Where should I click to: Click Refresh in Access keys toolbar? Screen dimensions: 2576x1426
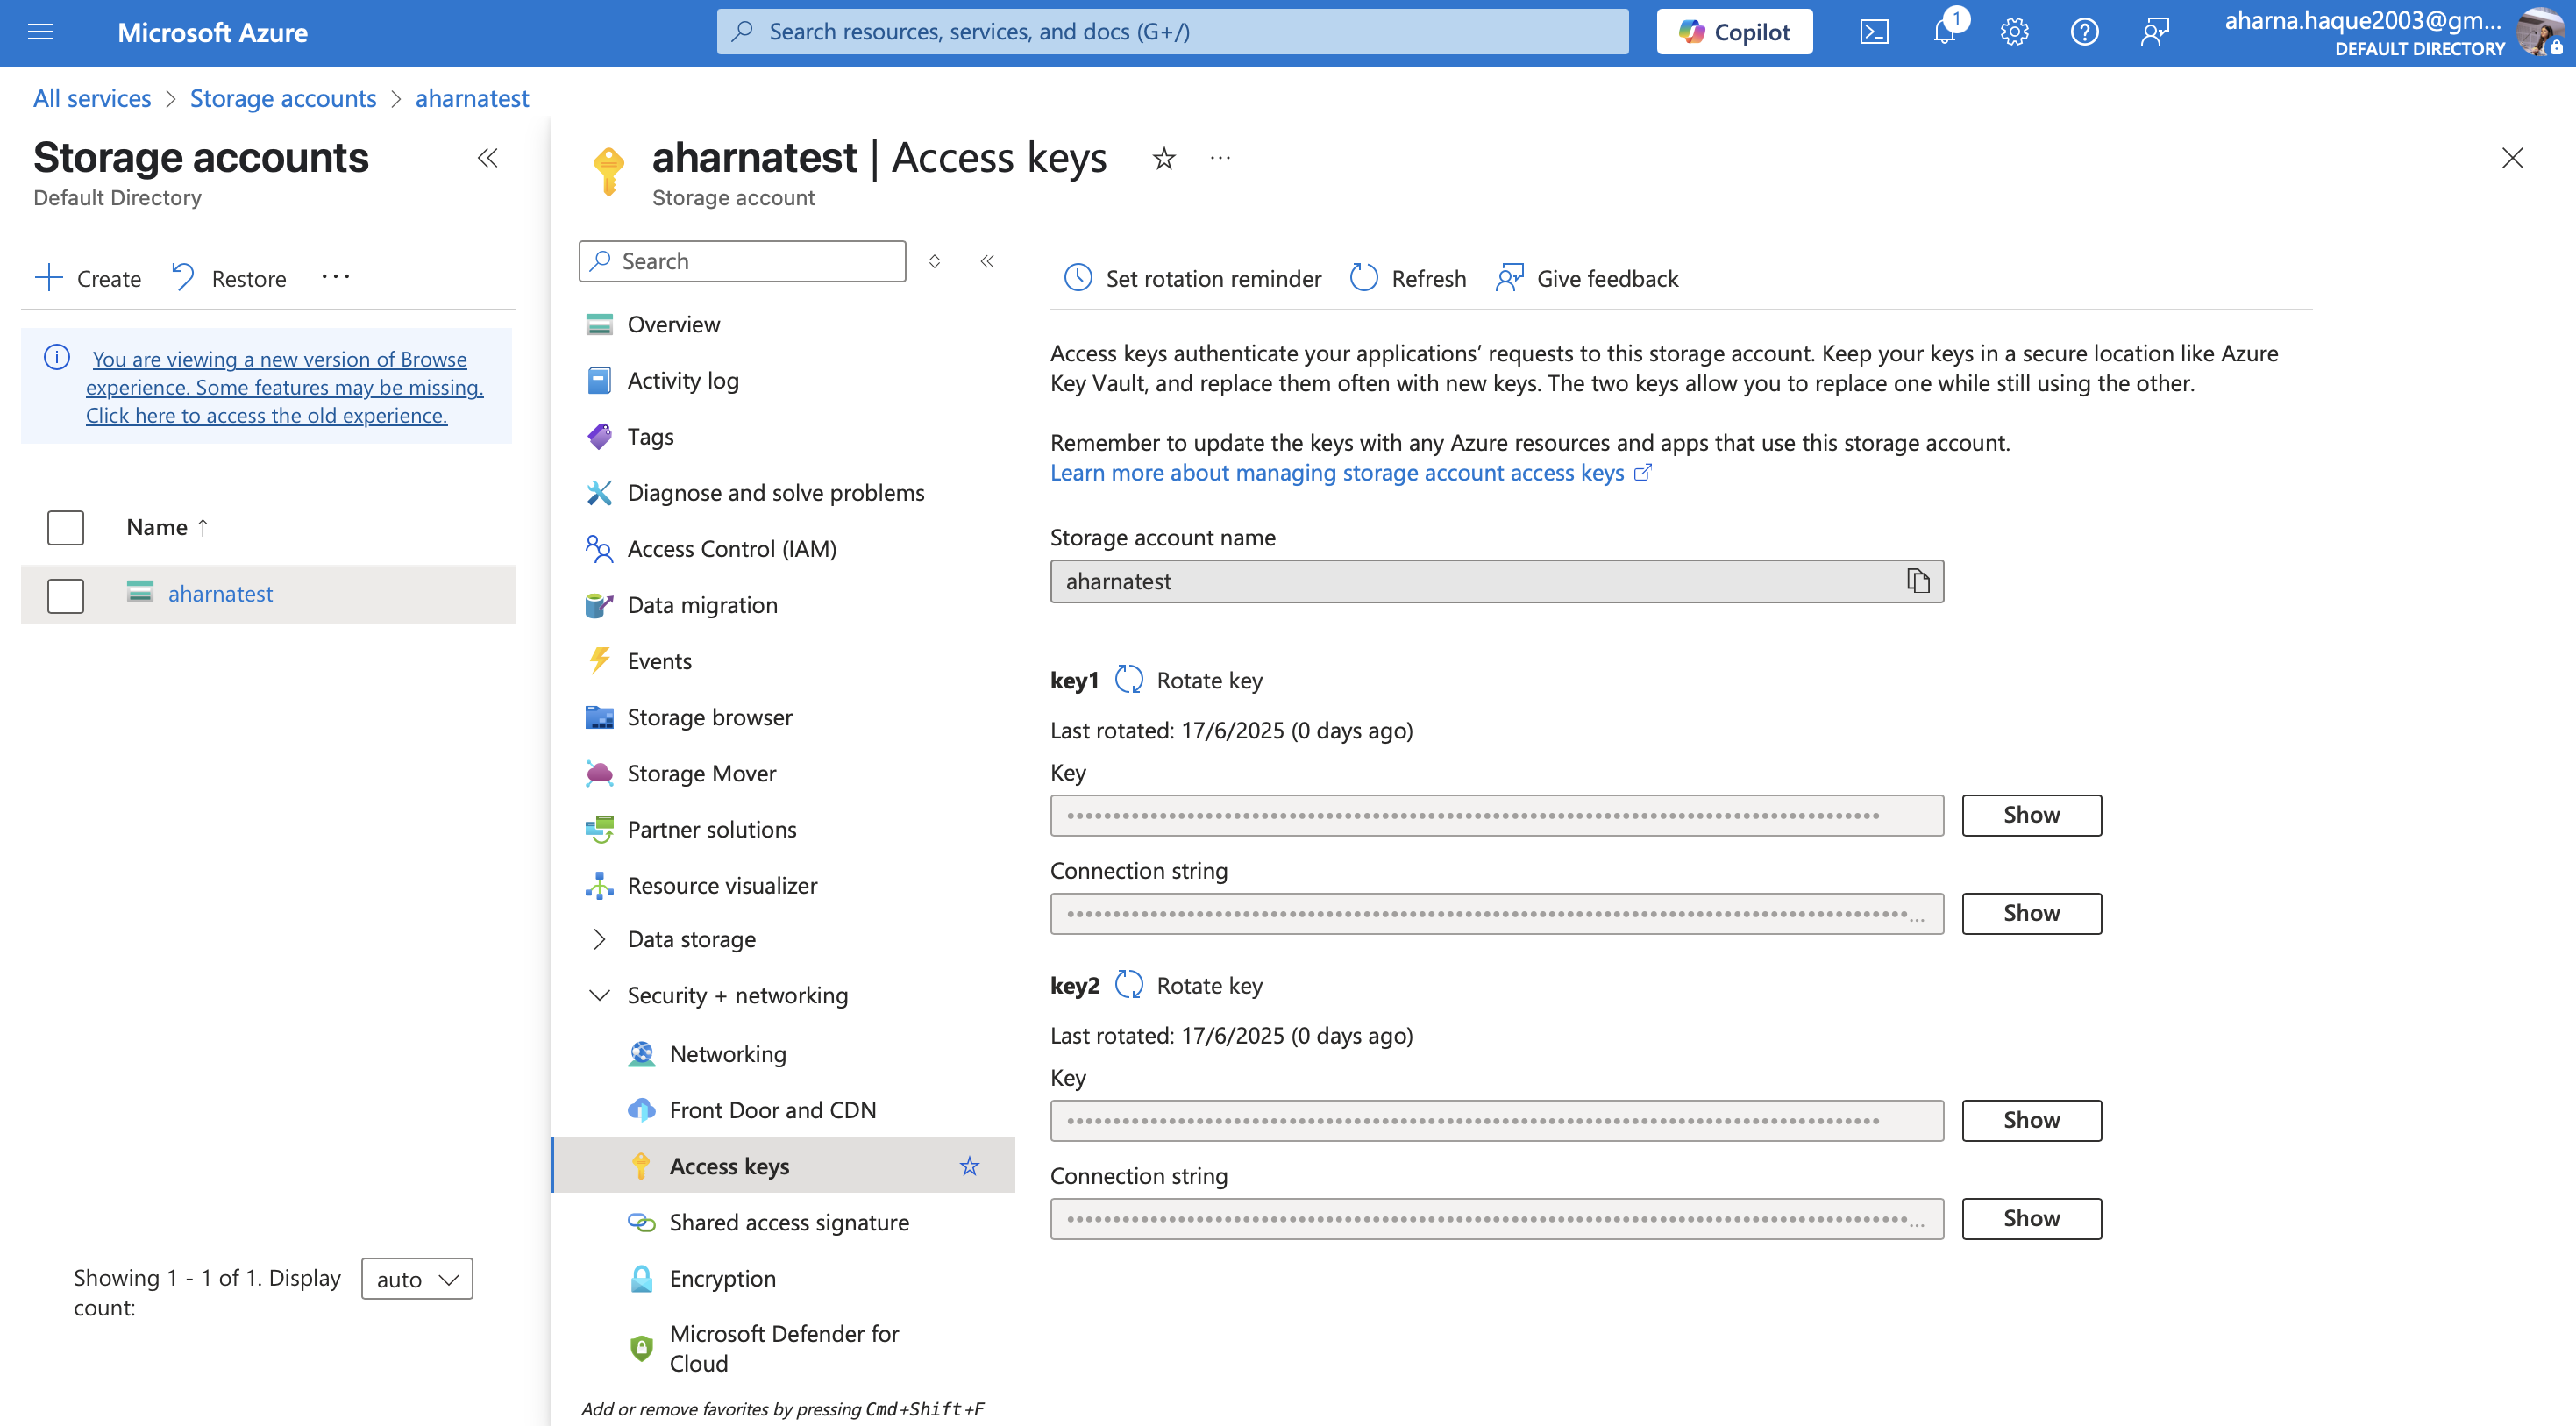1408,278
